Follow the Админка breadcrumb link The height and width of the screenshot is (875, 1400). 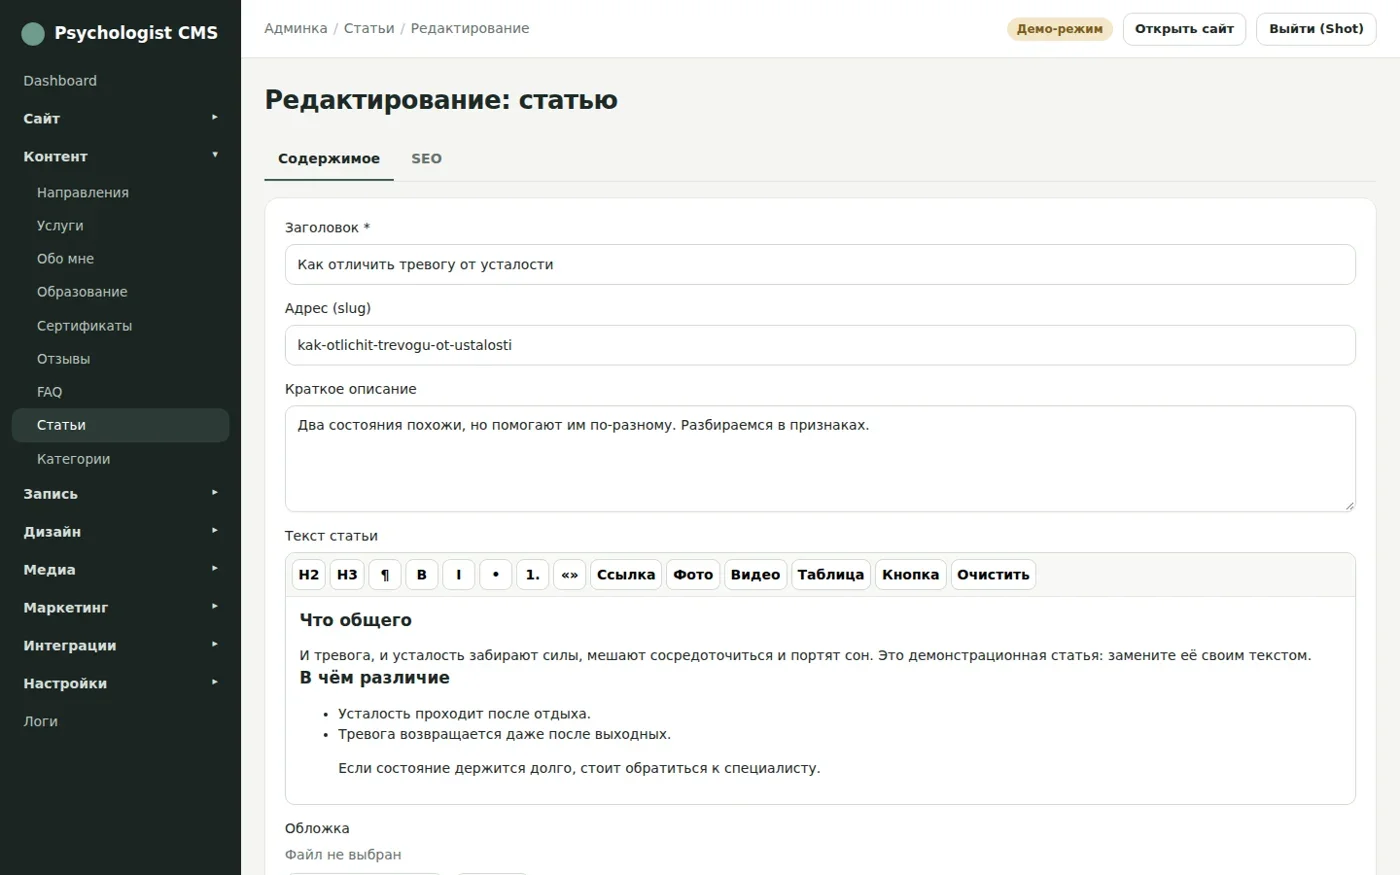point(296,29)
